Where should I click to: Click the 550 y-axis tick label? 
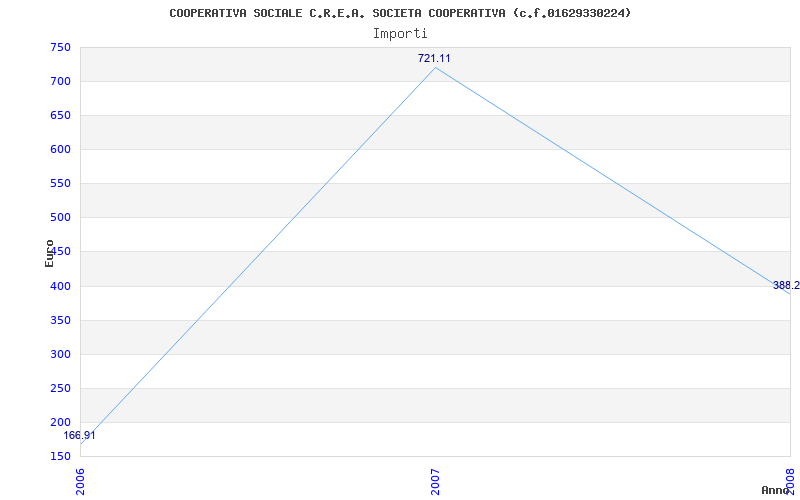point(60,184)
